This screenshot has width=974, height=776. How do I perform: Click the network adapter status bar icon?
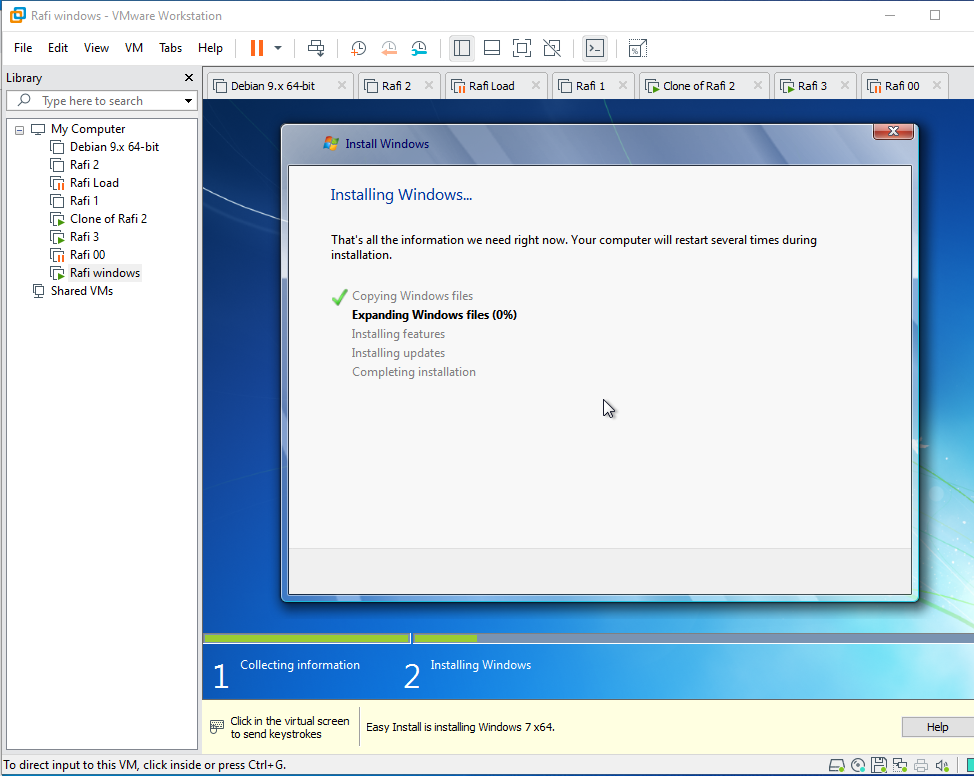pos(899,765)
